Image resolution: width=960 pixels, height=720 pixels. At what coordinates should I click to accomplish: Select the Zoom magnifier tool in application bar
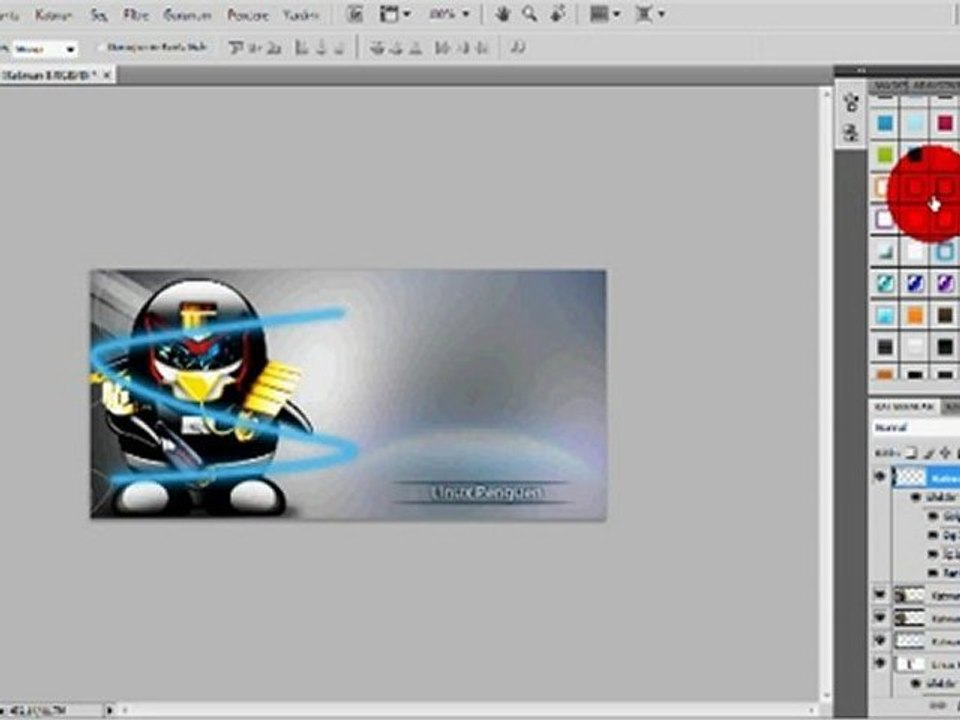[x=530, y=14]
